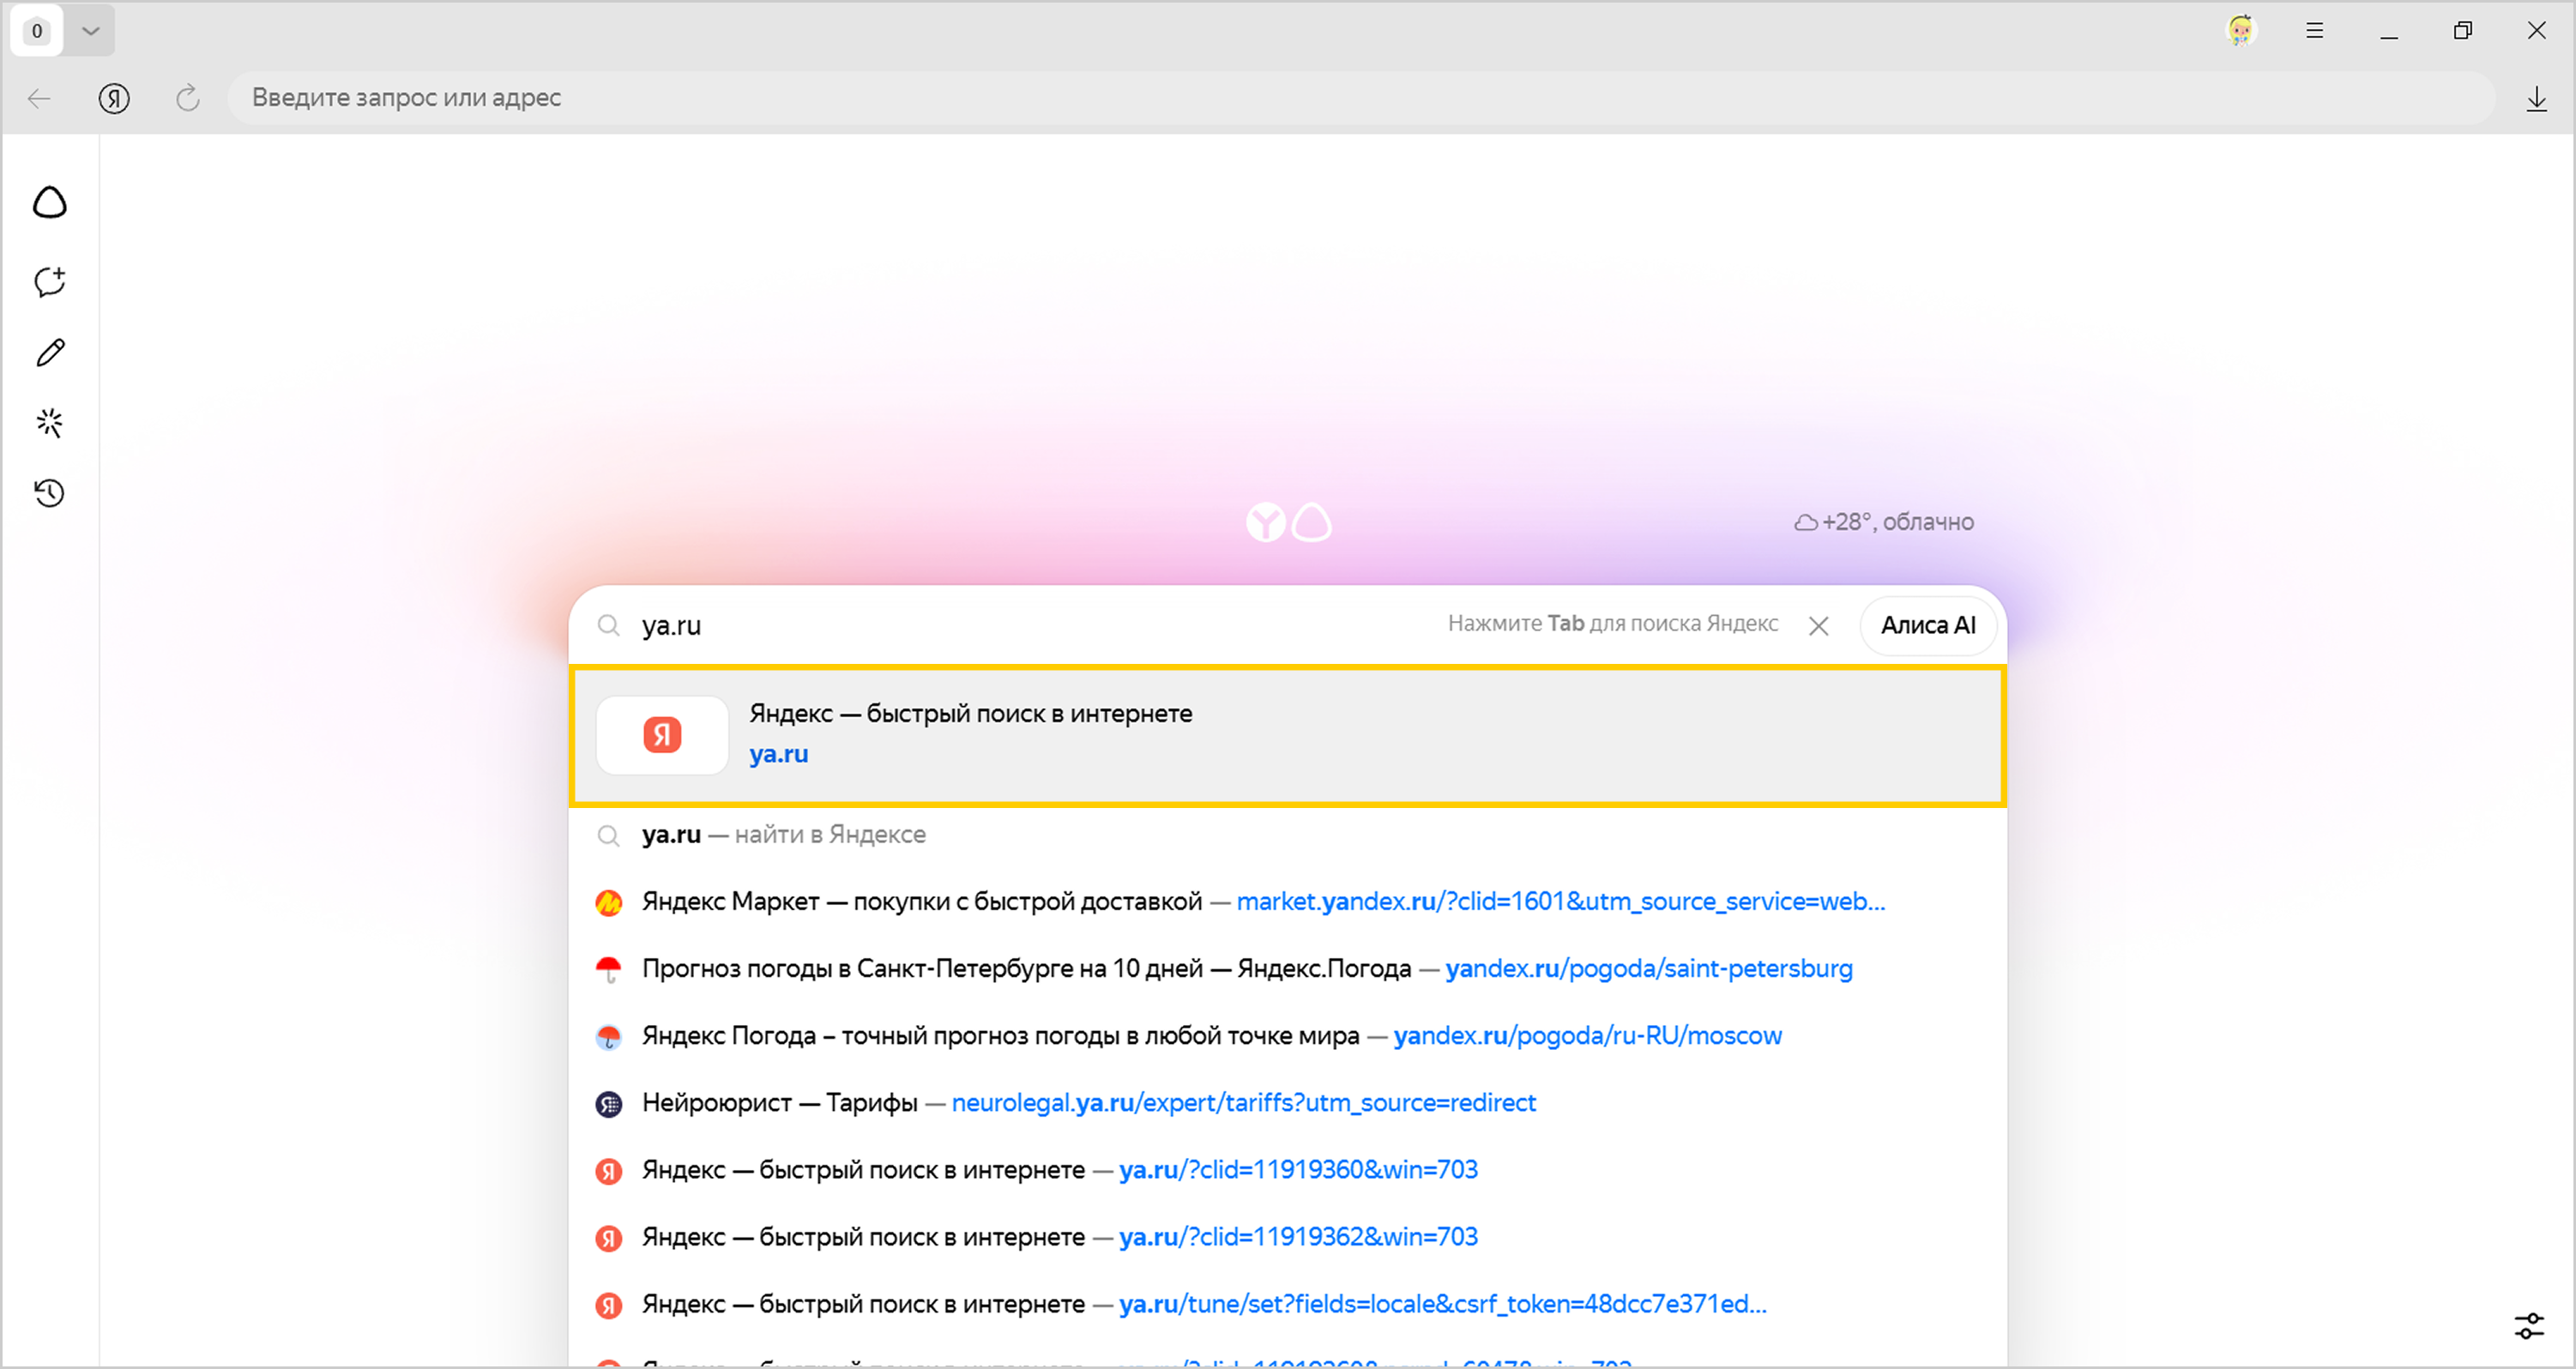Open the pencil editor tool in sidebar
The width and height of the screenshot is (2576, 1369).
pyautogui.click(x=50, y=353)
